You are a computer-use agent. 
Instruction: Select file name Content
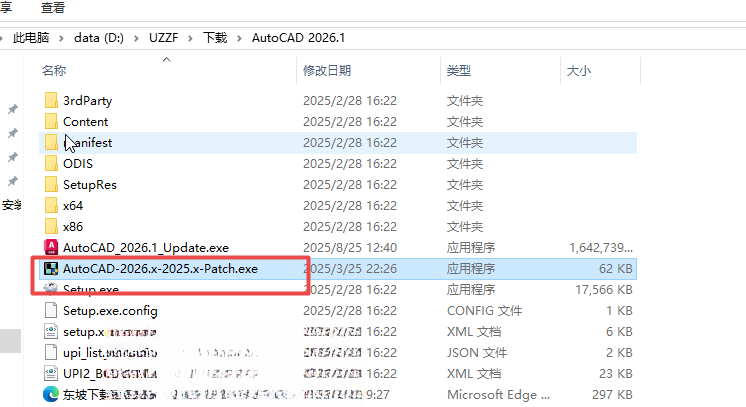(86, 121)
